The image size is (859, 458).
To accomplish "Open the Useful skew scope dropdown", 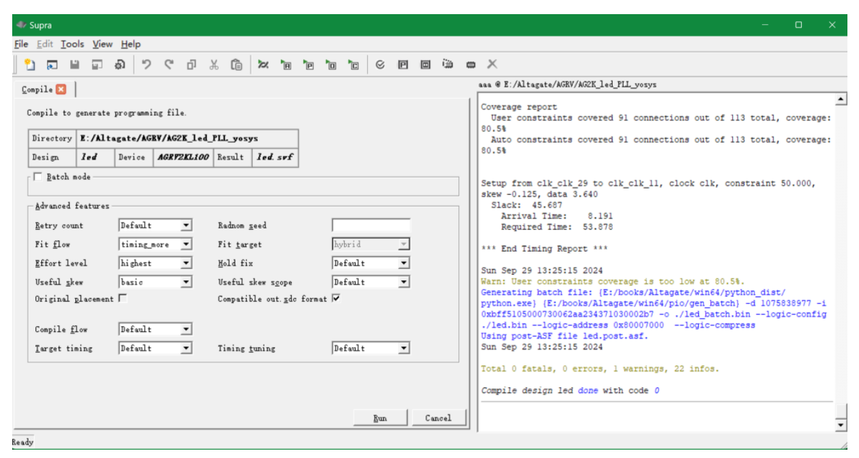I will [x=371, y=282].
